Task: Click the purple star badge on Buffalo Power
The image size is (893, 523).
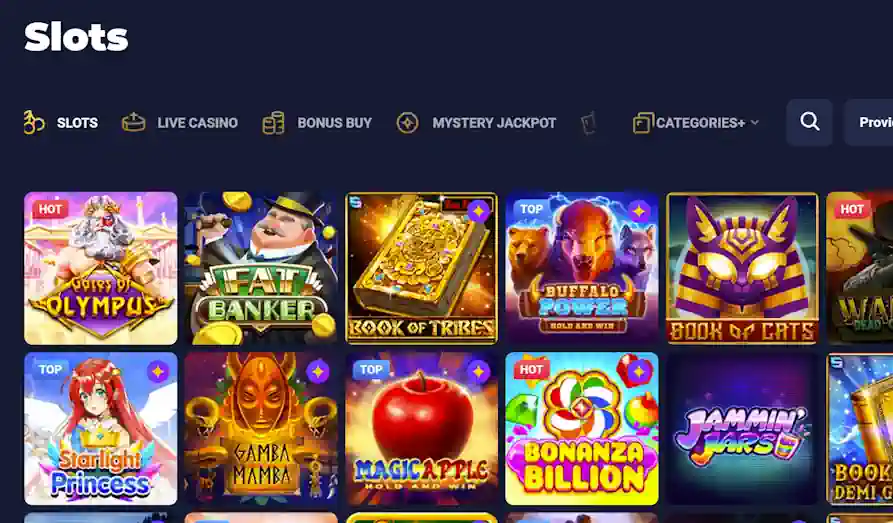Action: pos(639,211)
